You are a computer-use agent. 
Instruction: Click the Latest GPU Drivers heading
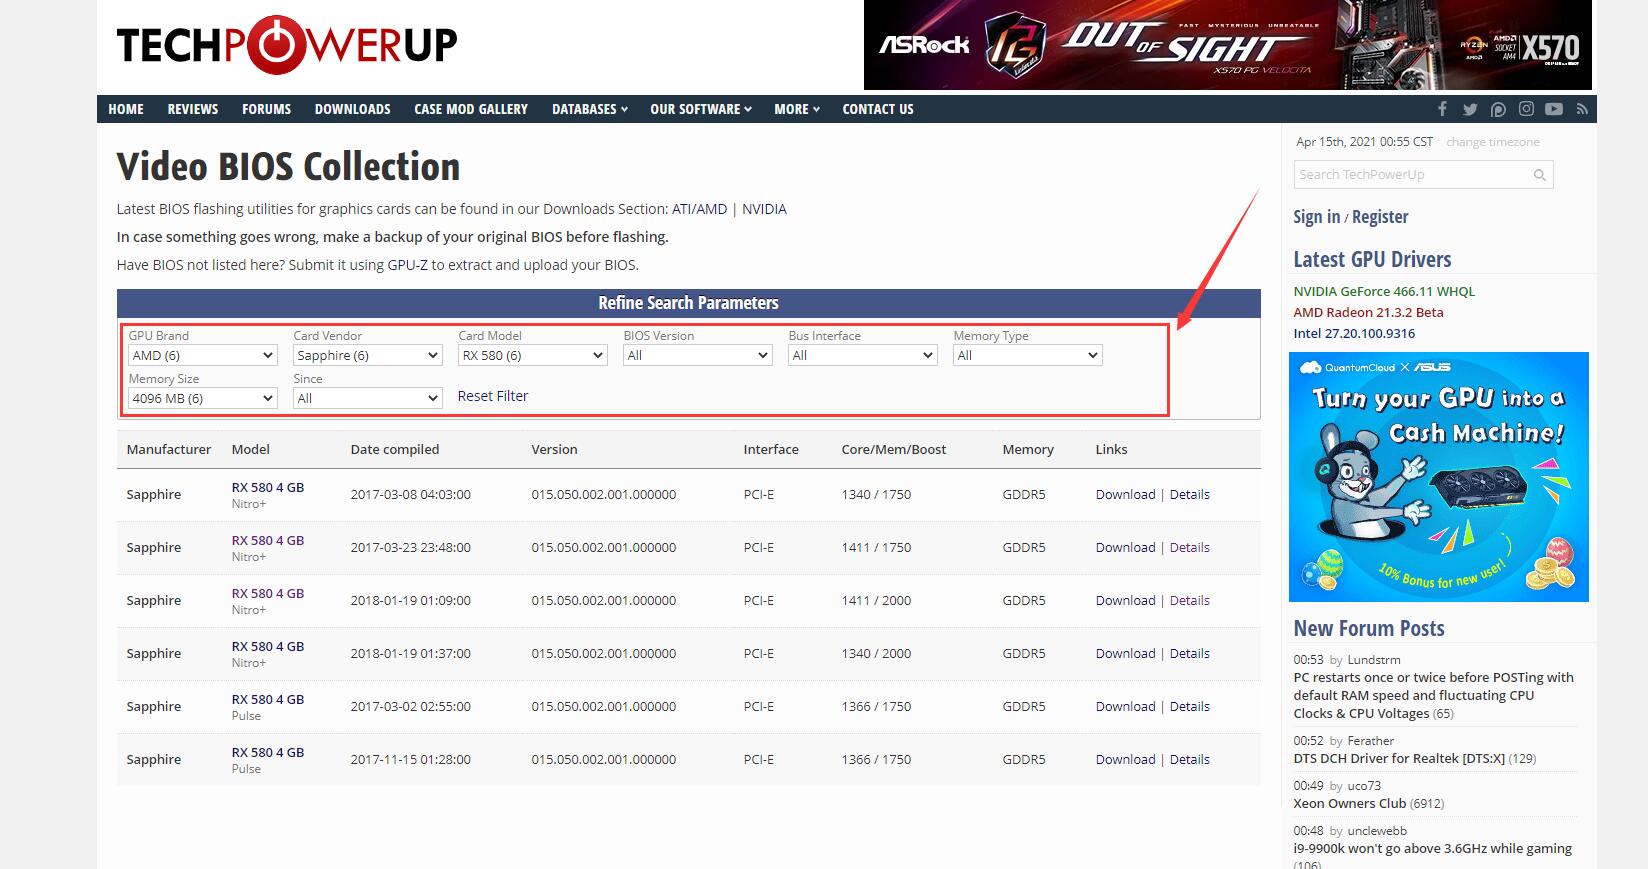[x=1372, y=260]
